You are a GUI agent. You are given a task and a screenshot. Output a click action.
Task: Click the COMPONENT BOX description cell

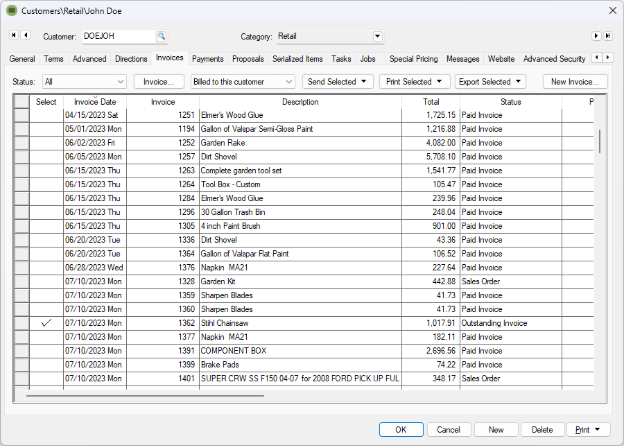point(300,351)
